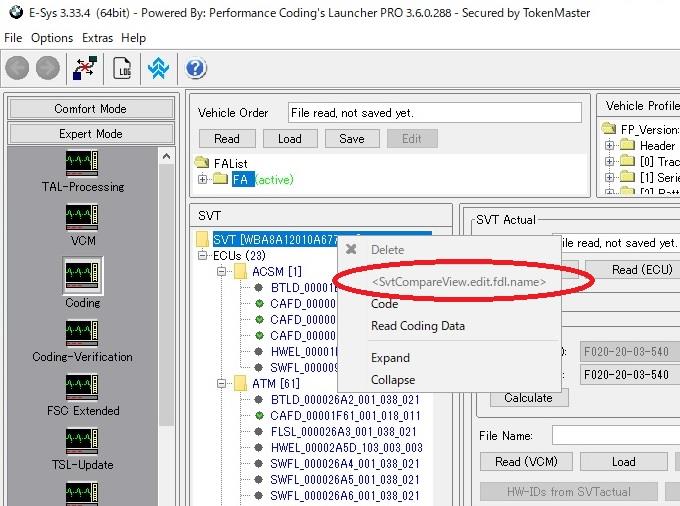
Task: Click the ACSM [1] folder icon
Action: 240,272
